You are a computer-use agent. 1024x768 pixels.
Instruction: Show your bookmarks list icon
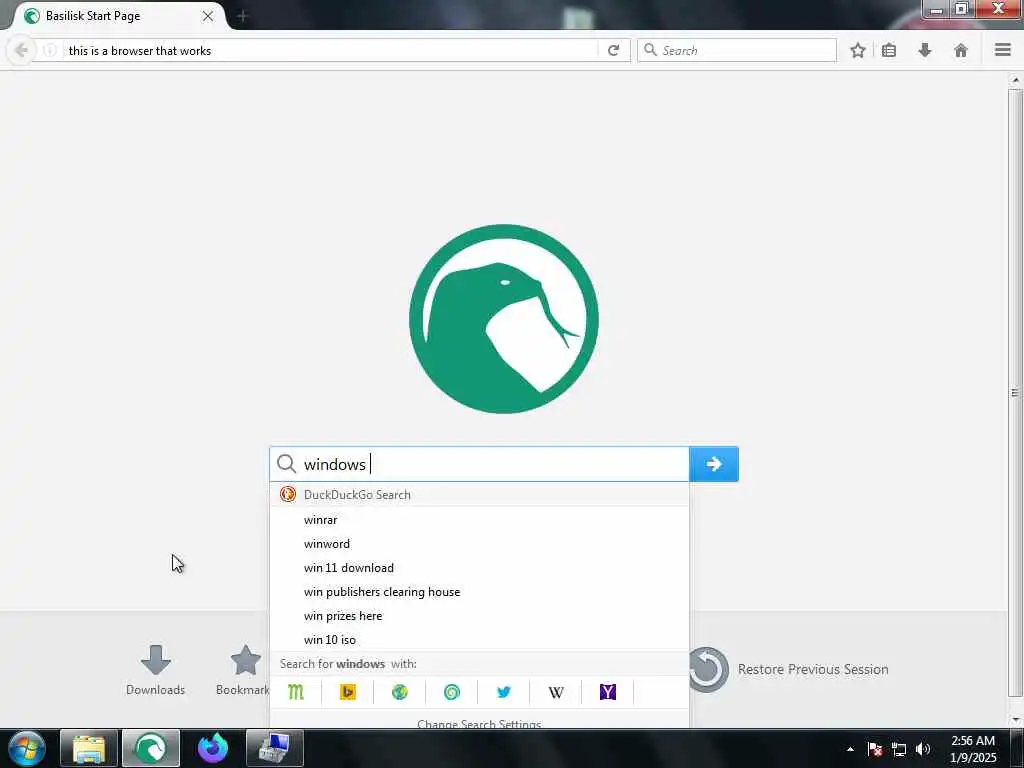click(889, 50)
